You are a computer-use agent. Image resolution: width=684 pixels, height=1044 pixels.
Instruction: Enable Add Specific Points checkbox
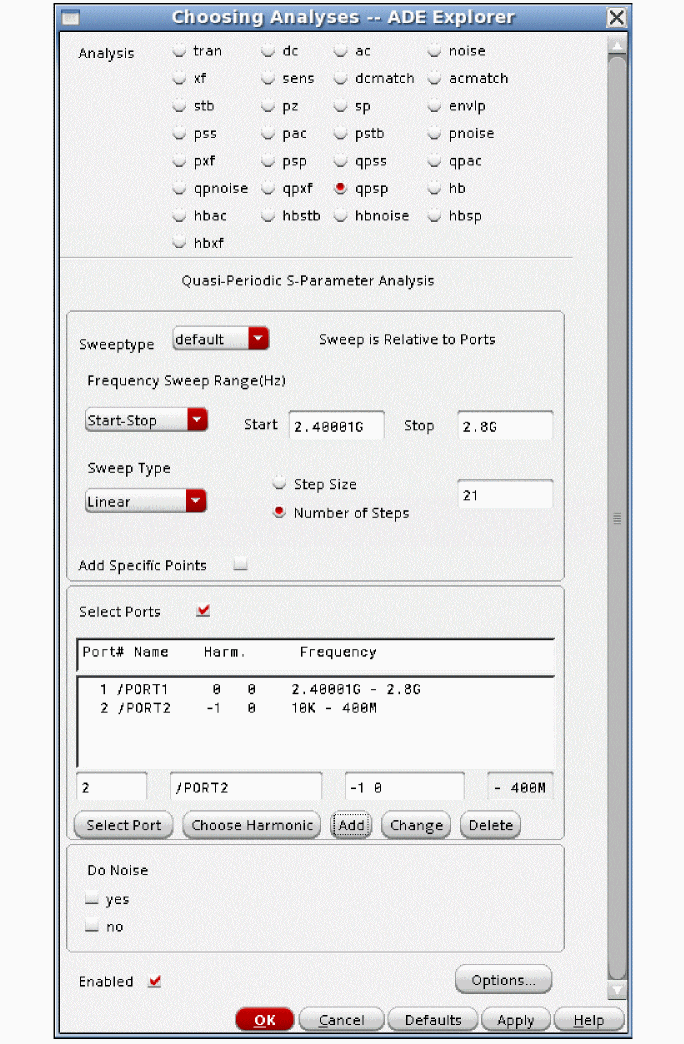[x=240, y=565]
